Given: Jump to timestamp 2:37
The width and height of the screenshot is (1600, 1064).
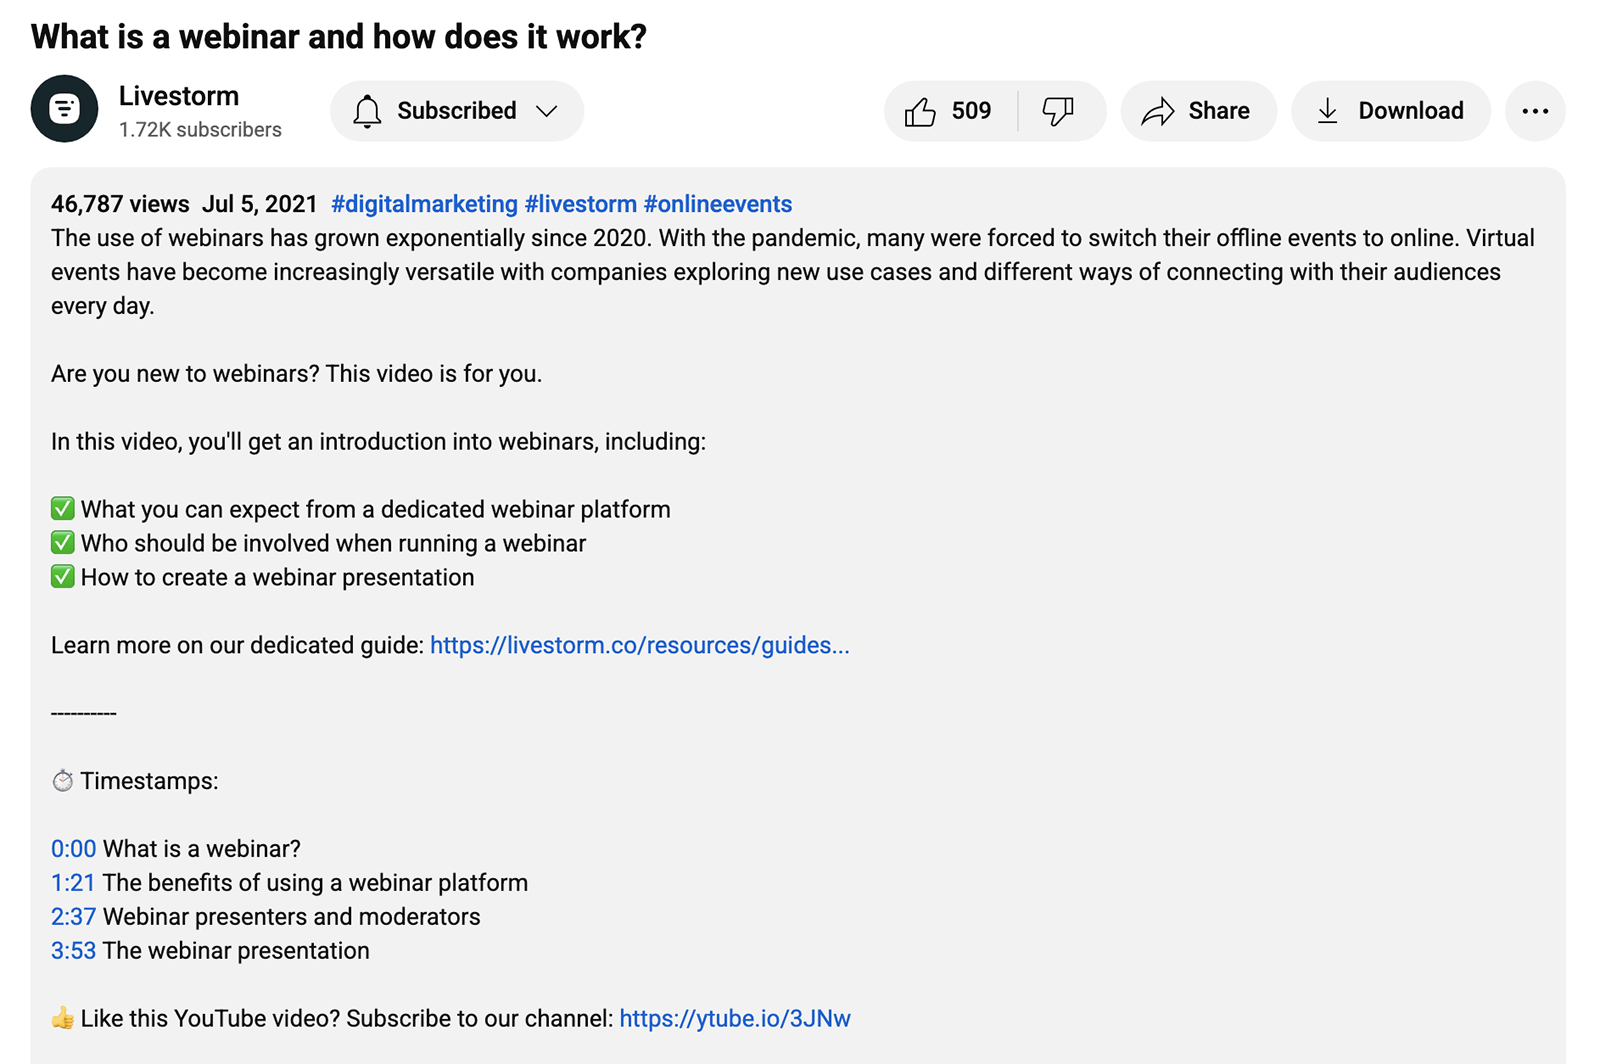Looking at the screenshot, I should (x=73, y=917).
